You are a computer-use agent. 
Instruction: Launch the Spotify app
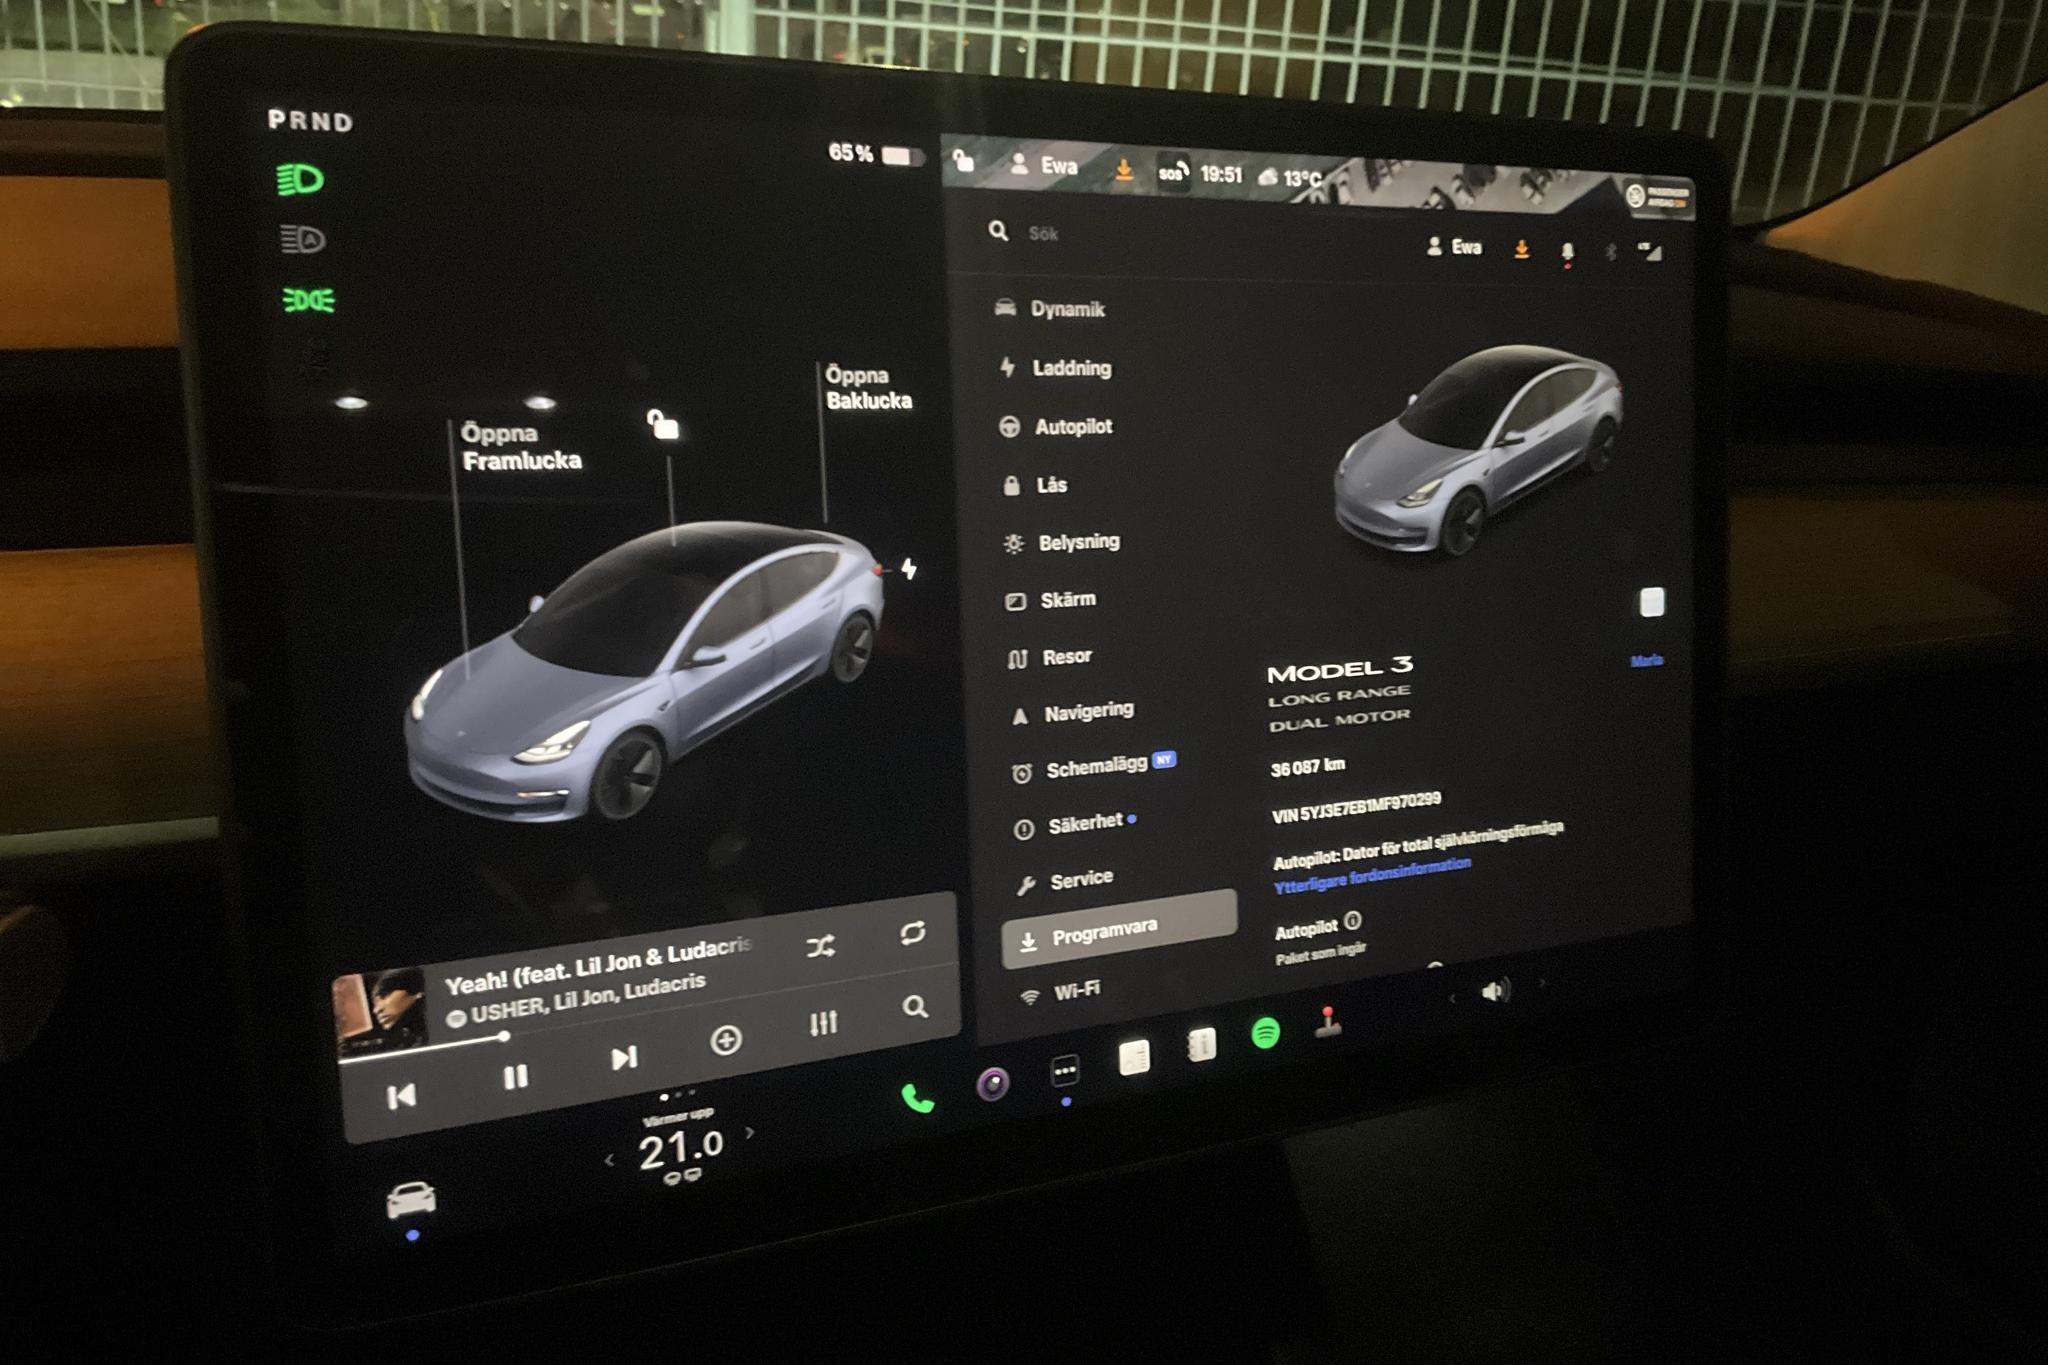click(1266, 1033)
